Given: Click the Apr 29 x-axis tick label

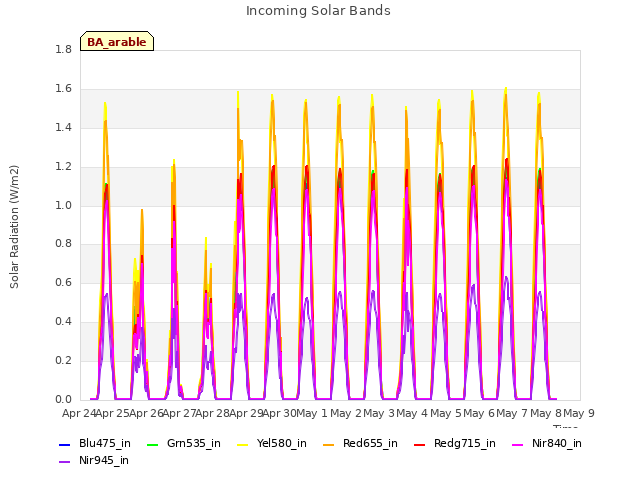Looking at the screenshot, I should 246,413.
